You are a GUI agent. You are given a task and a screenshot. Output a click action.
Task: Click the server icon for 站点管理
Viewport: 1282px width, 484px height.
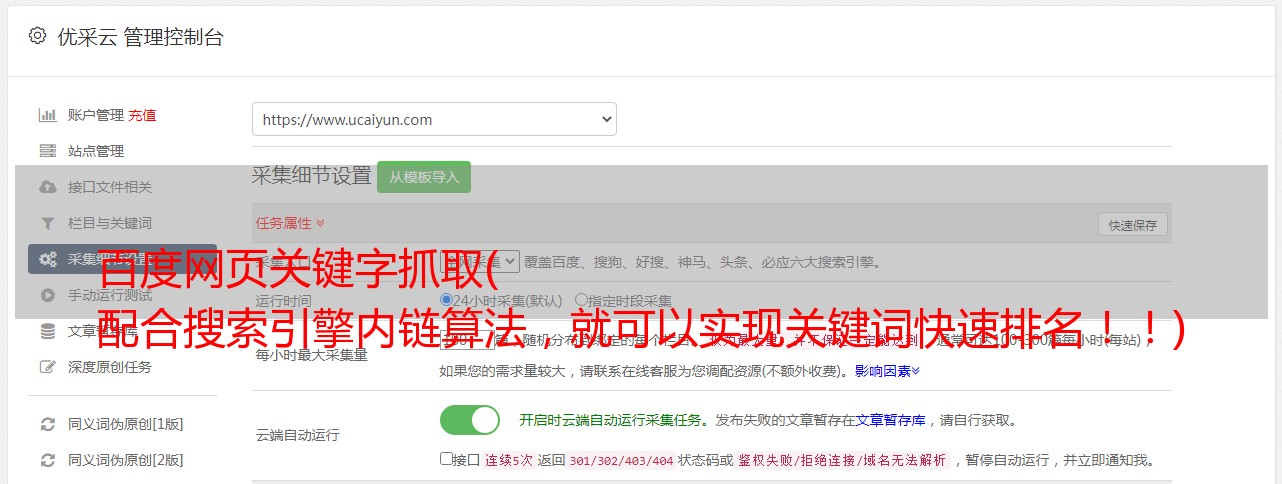[x=47, y=151]
